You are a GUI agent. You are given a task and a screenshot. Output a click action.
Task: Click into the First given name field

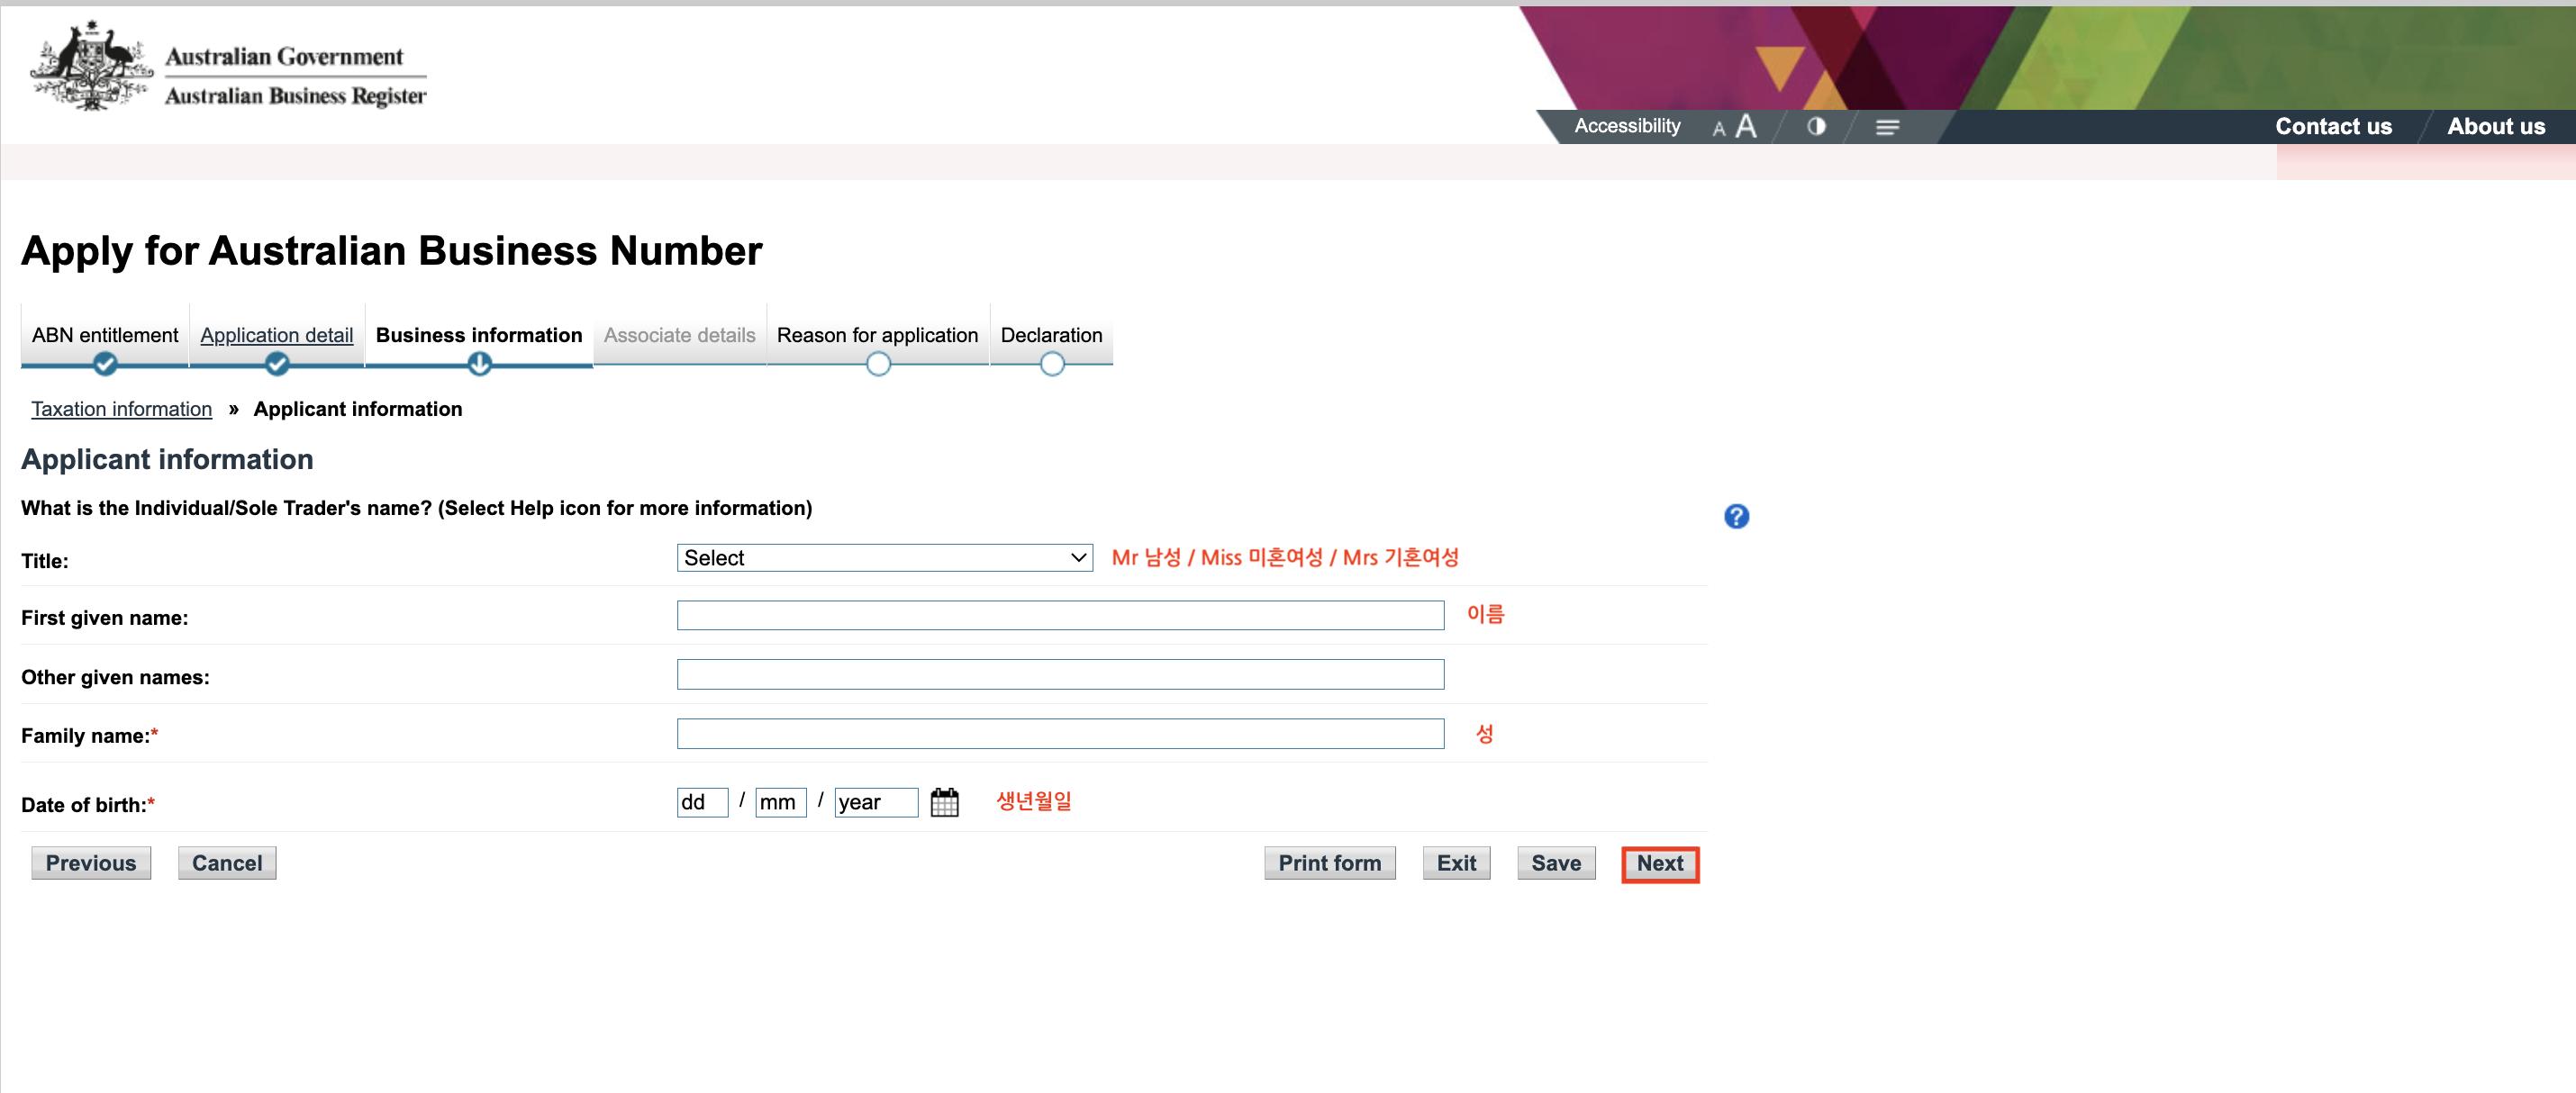pyautogui.click(x=1060, y=615)
